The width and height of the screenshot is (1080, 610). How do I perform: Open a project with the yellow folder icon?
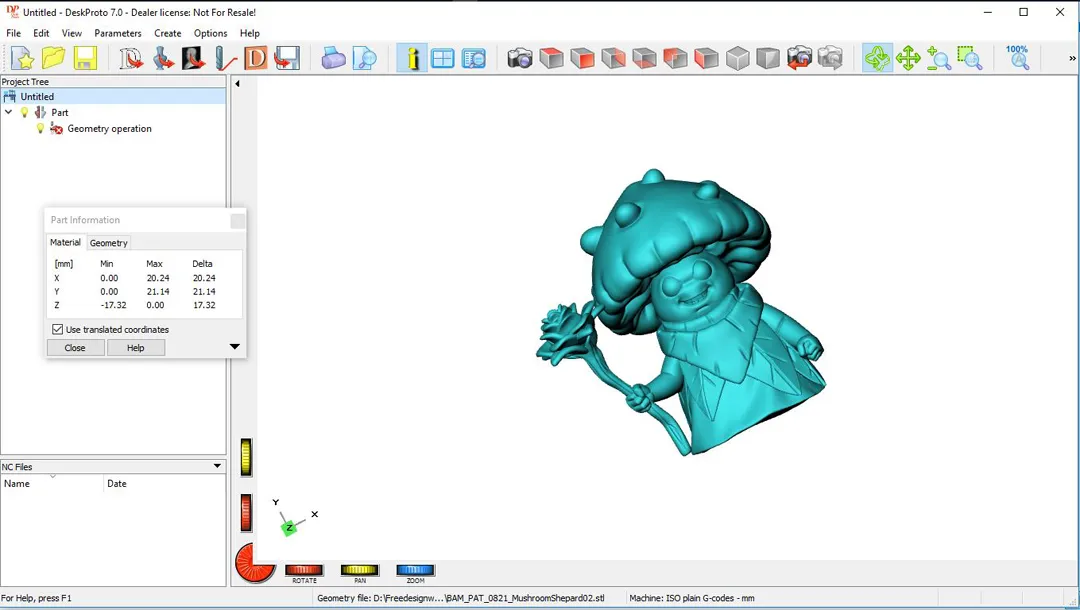tap(54, 59)
